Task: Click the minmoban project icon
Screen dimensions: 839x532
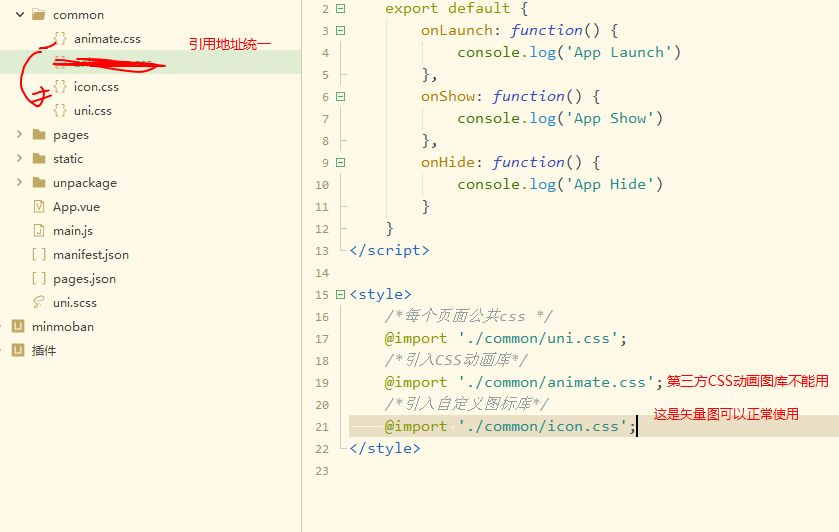Action: (18, 326)
